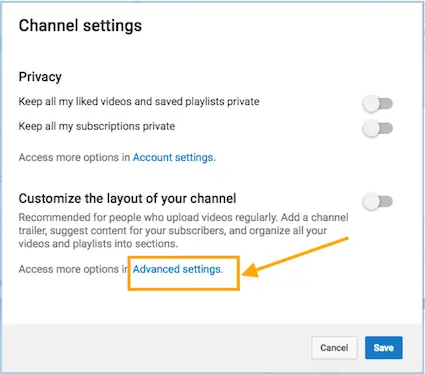Click the Cancel button
The width and height of the screenshot is (425, 374).
click(334, 348)
